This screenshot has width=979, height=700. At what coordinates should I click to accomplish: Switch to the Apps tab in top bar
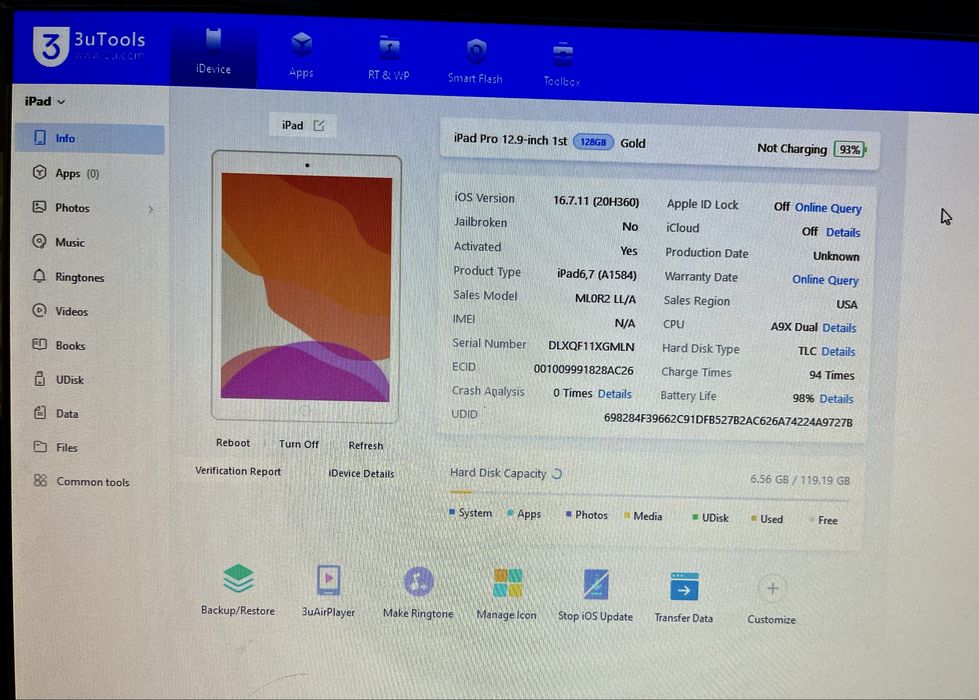tap(302, 55)
